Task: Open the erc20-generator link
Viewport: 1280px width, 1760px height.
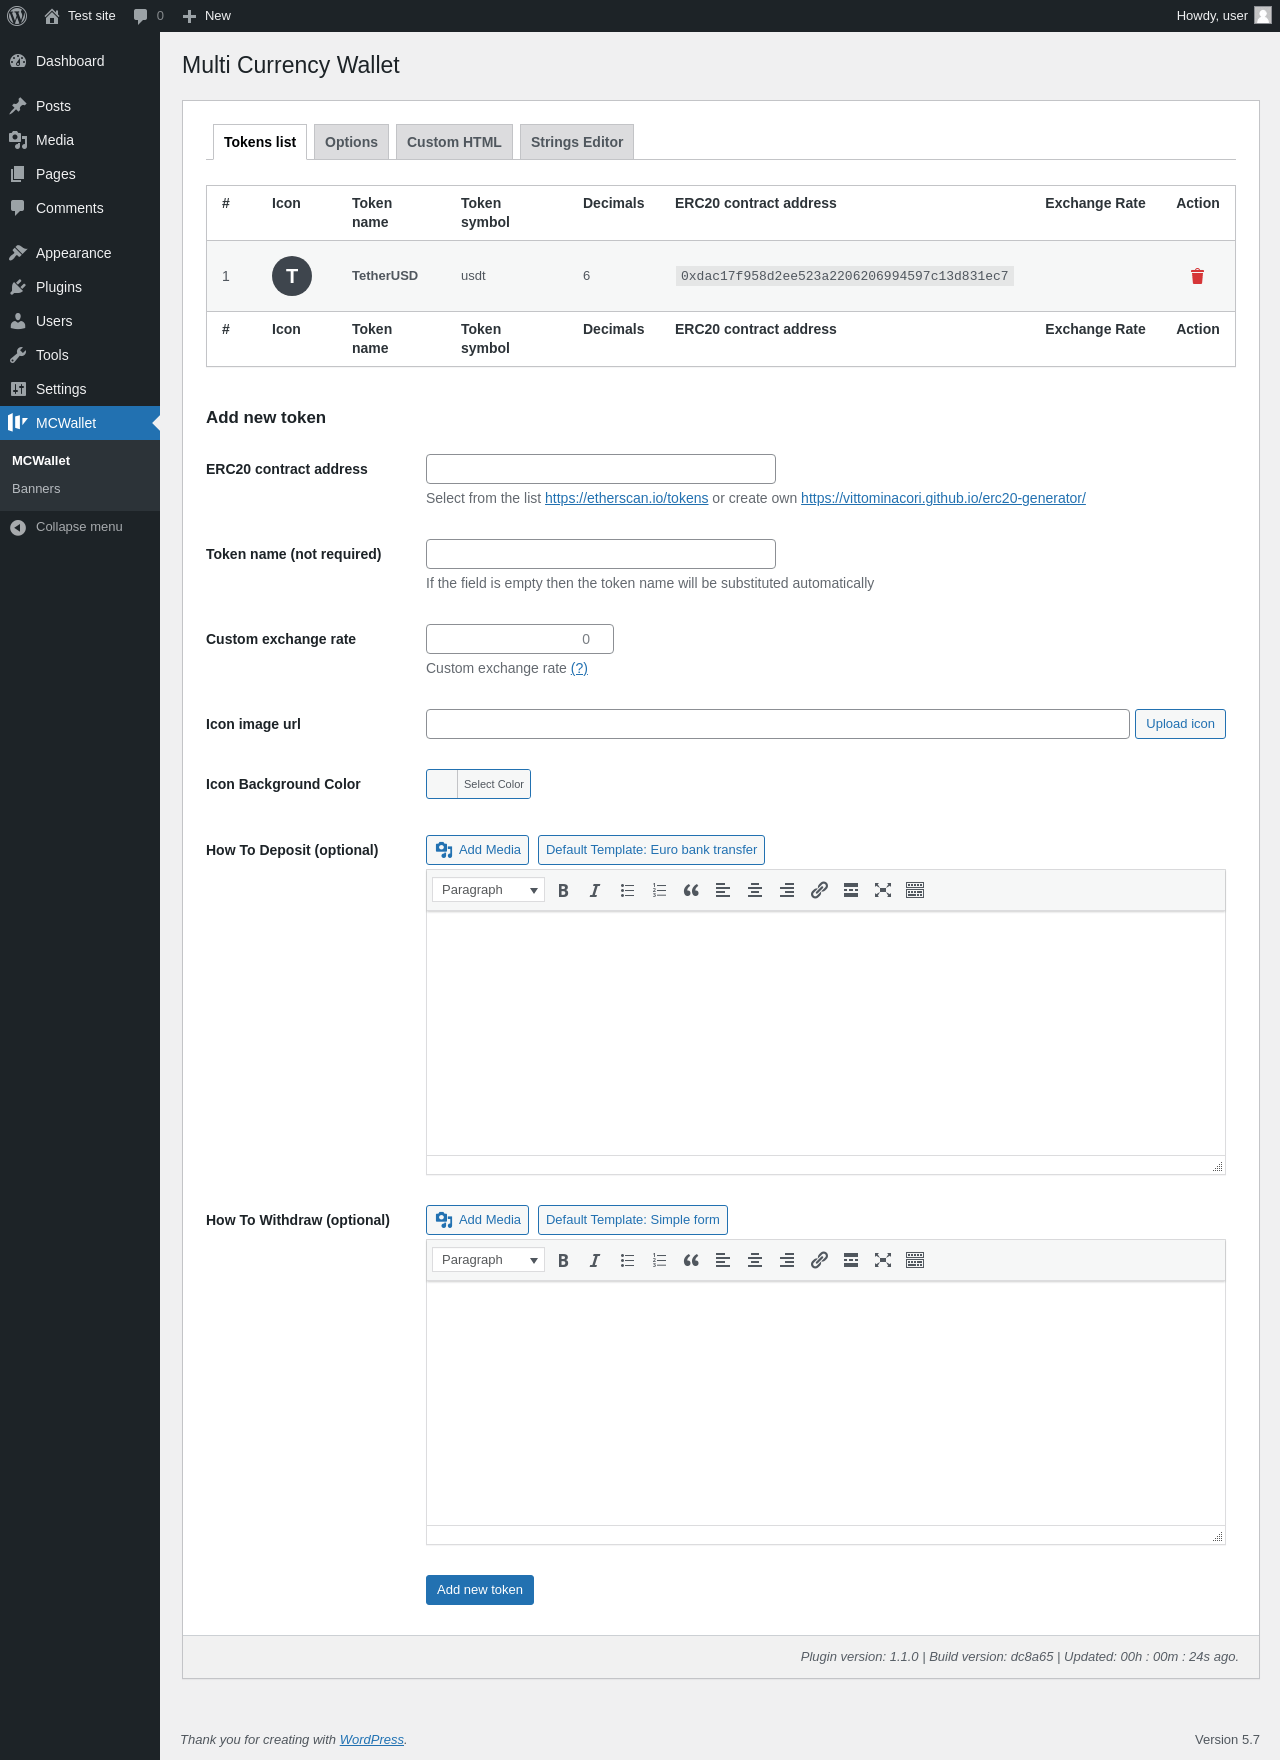Action: click(x=943, y=498)
